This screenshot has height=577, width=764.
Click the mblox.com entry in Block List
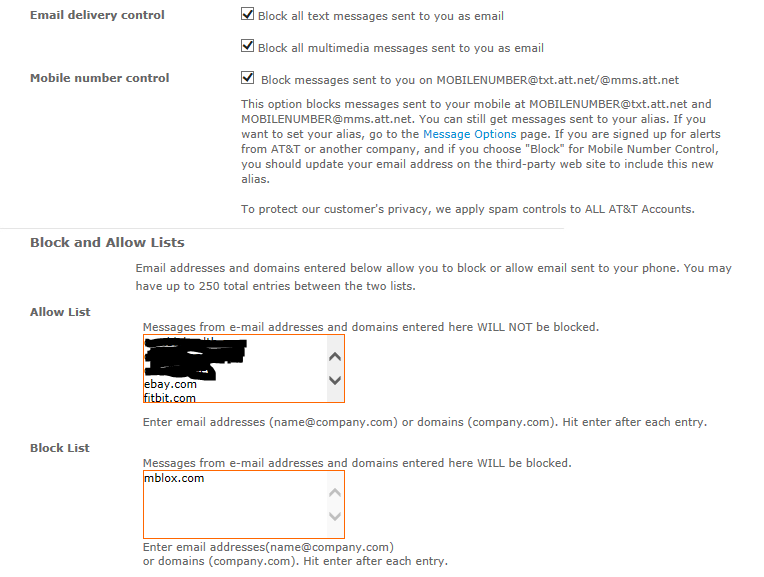click(x=174, y=478)
